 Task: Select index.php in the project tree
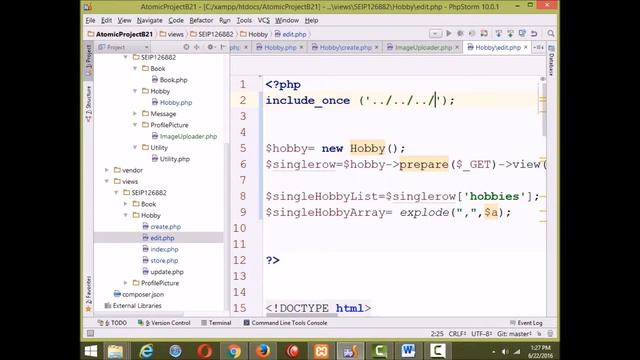click(x=160, y=249)
